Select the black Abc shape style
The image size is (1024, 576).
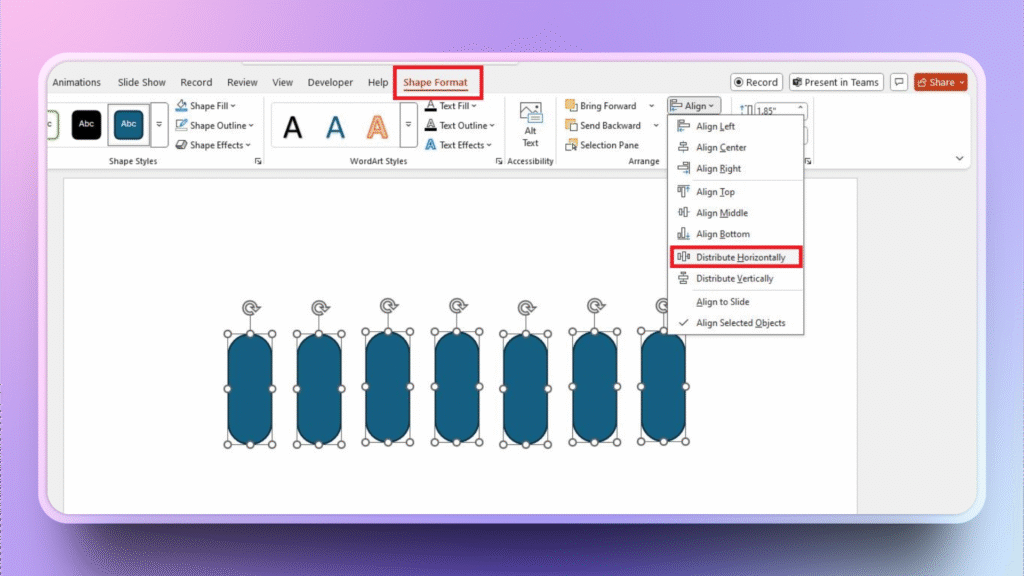87,125
